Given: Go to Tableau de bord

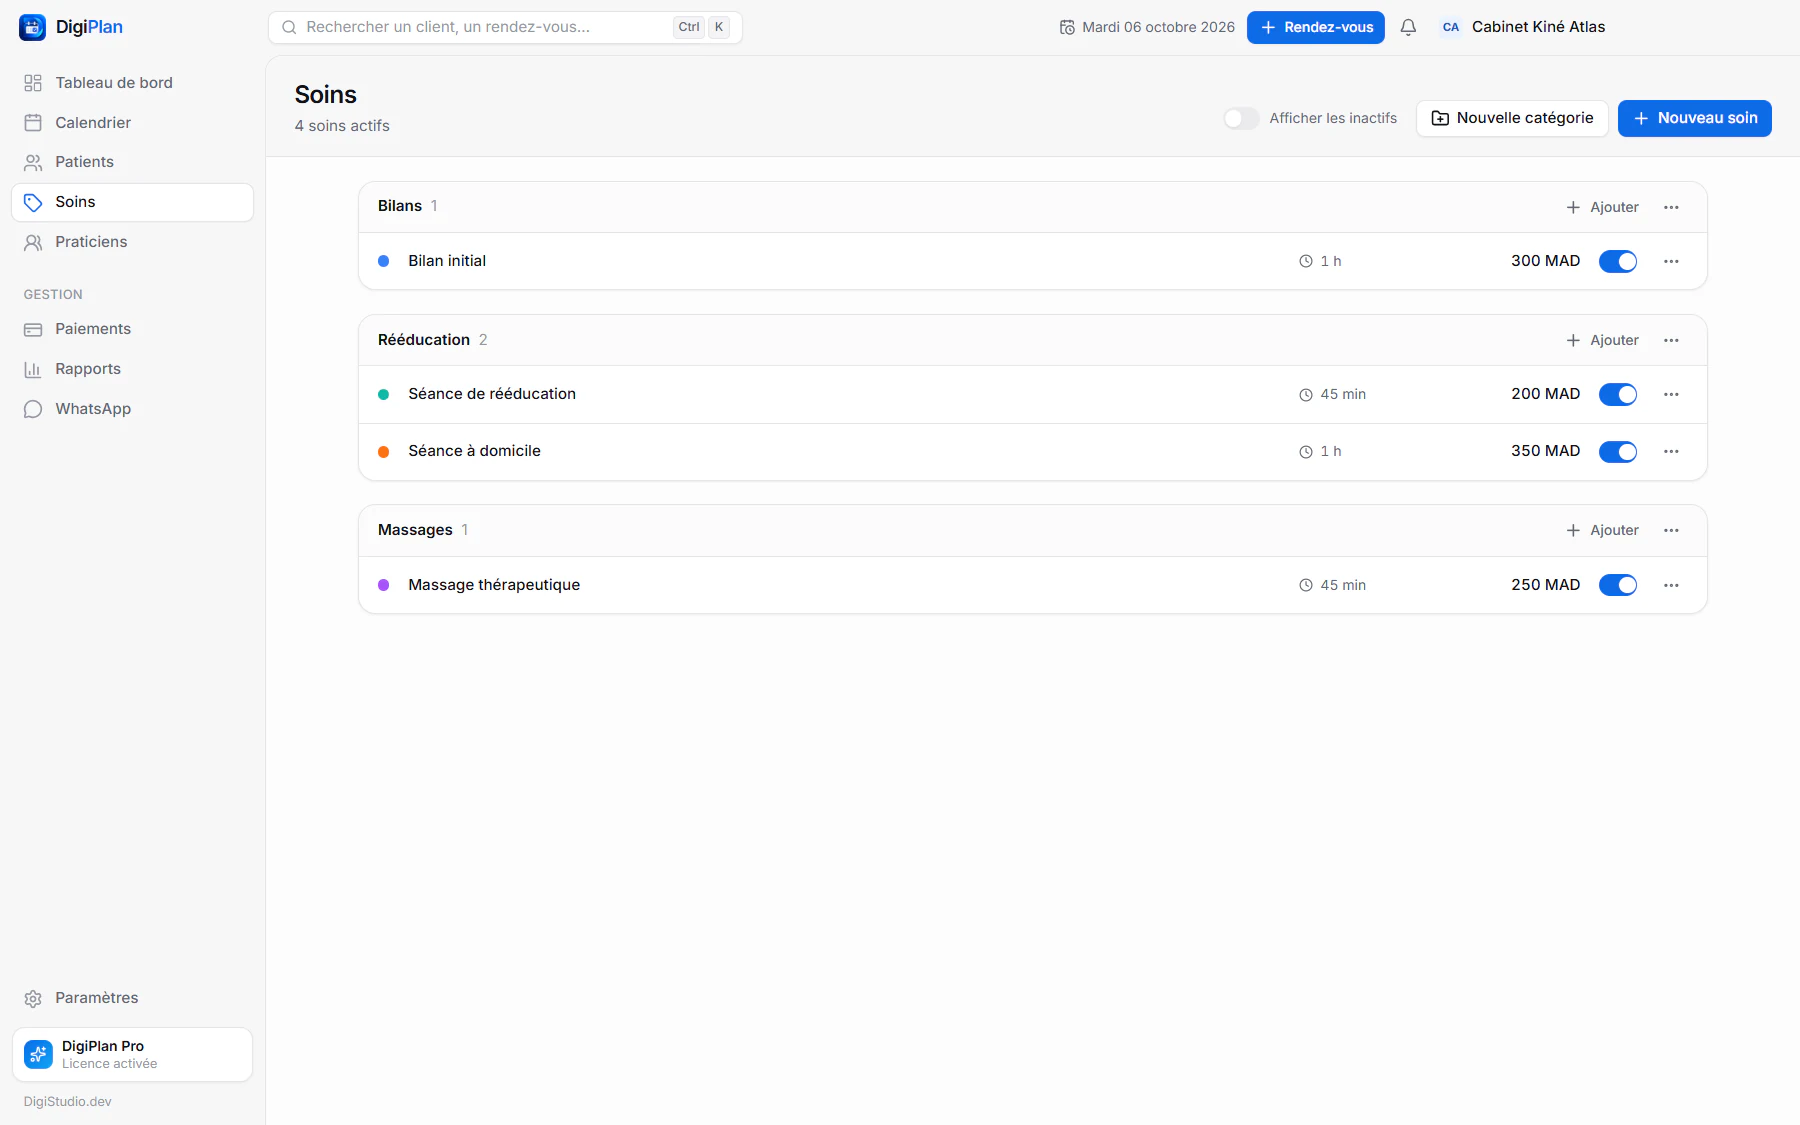Looking at the screenshot, I should coord(132,83).
